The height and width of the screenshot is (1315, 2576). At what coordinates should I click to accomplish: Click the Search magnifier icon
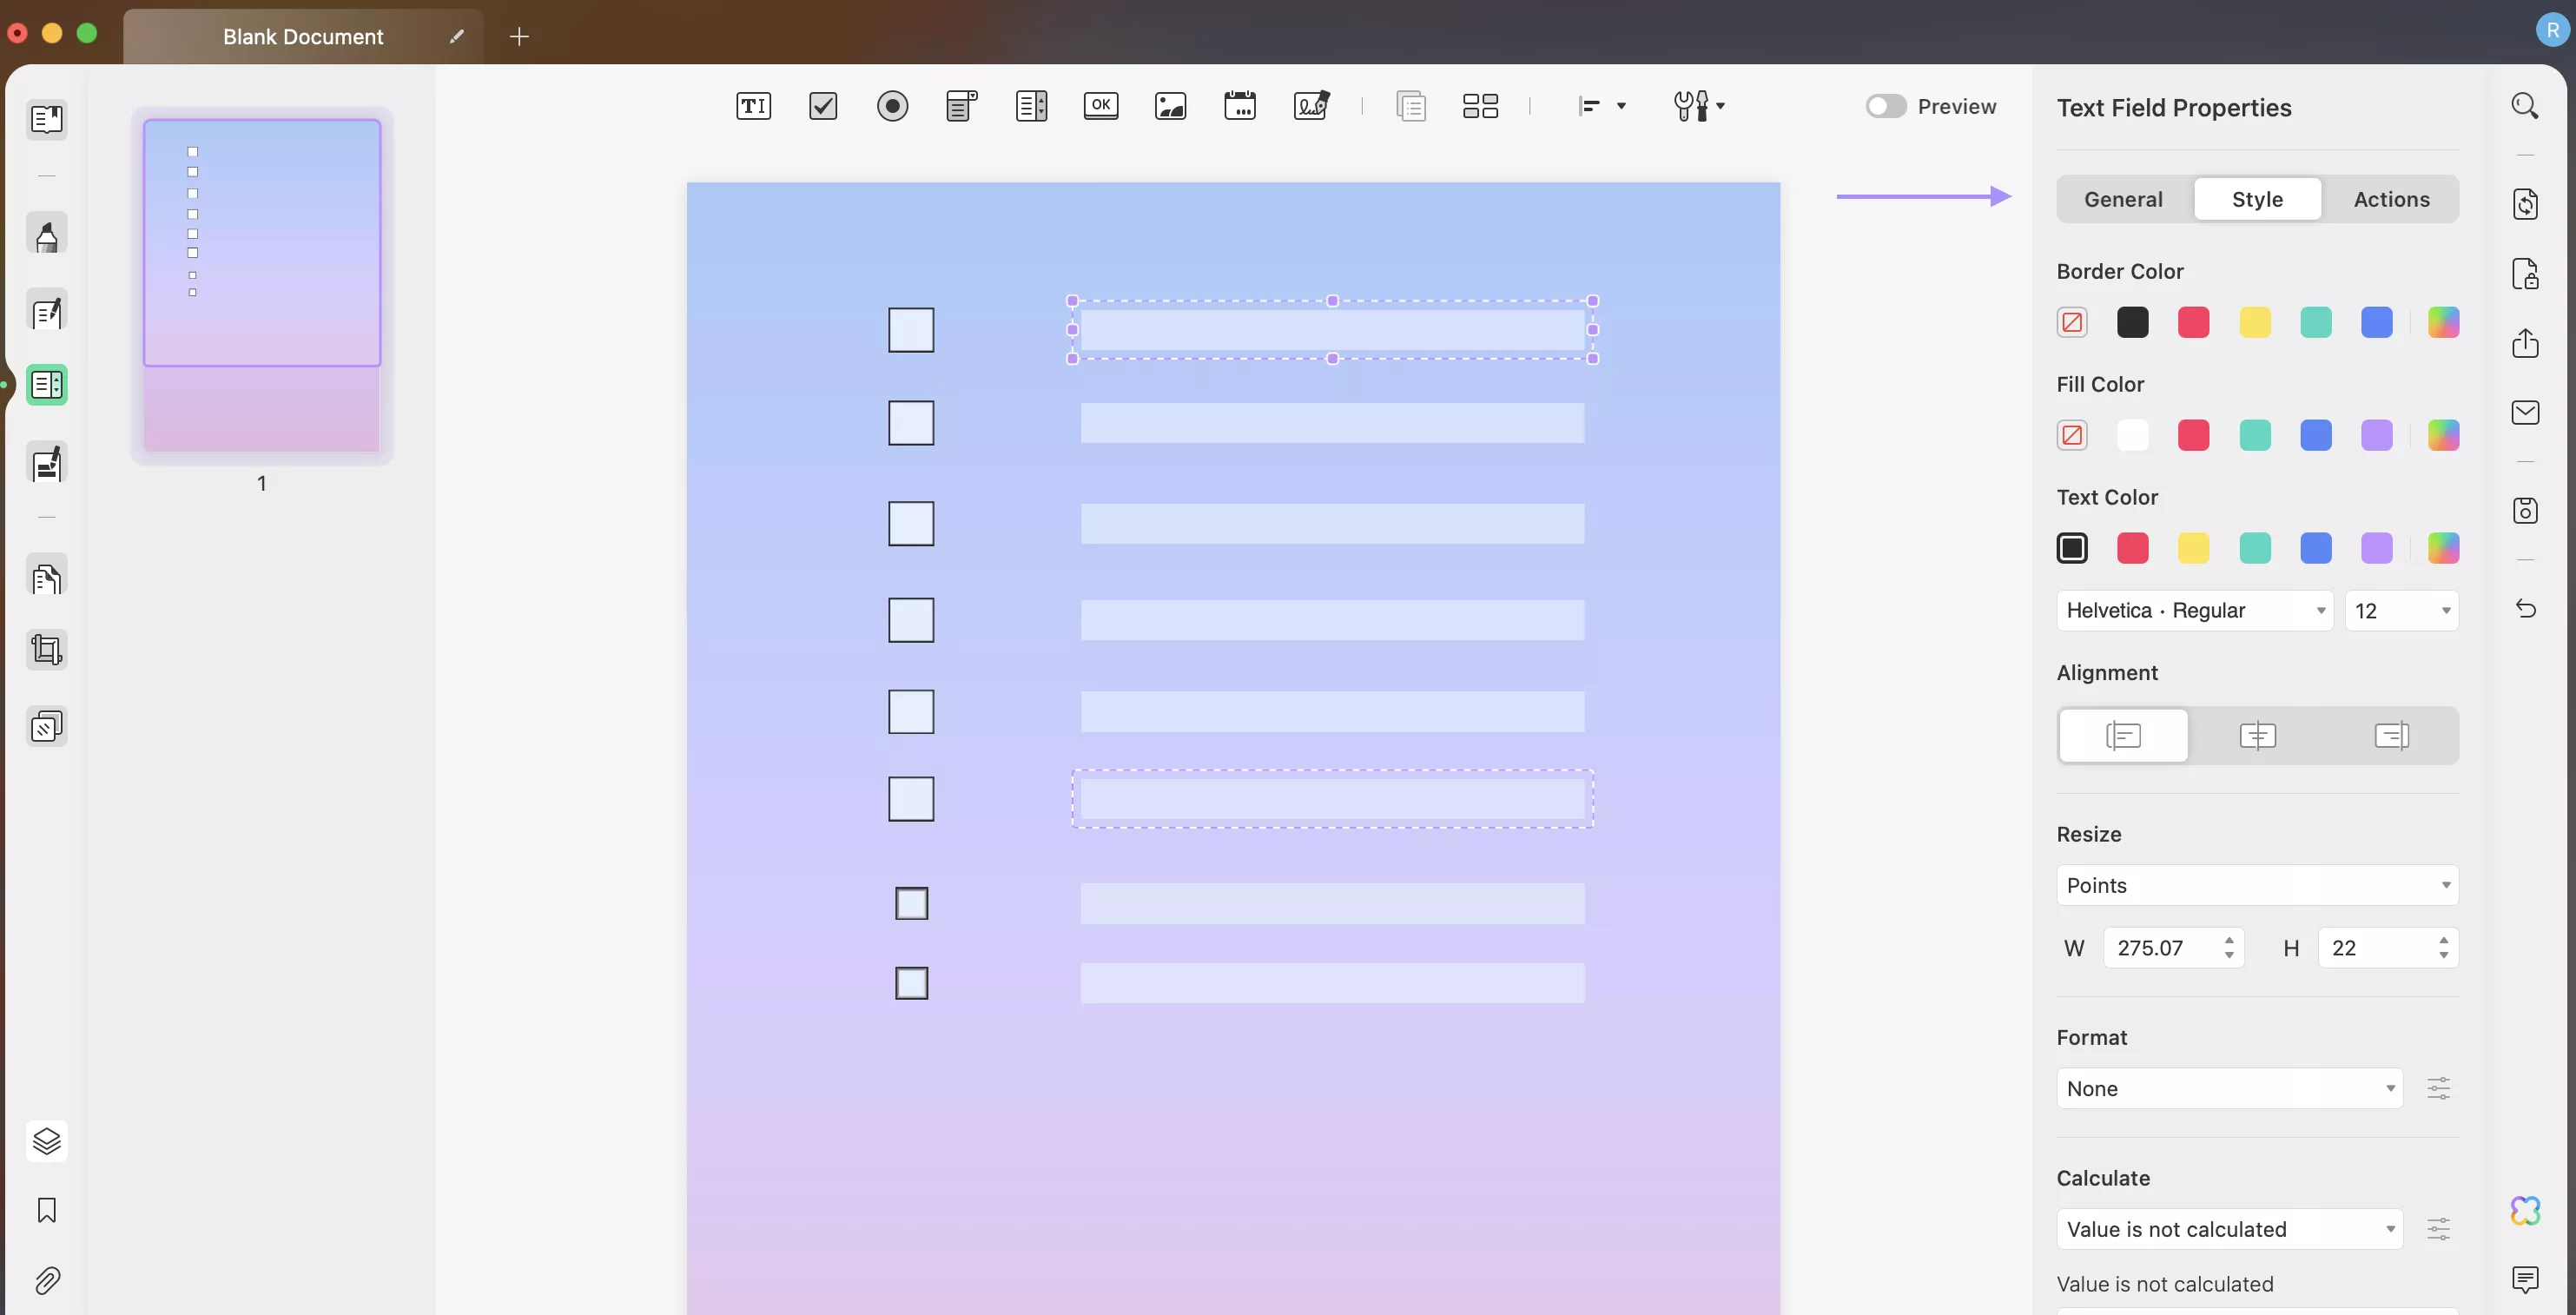[2525, 106]
